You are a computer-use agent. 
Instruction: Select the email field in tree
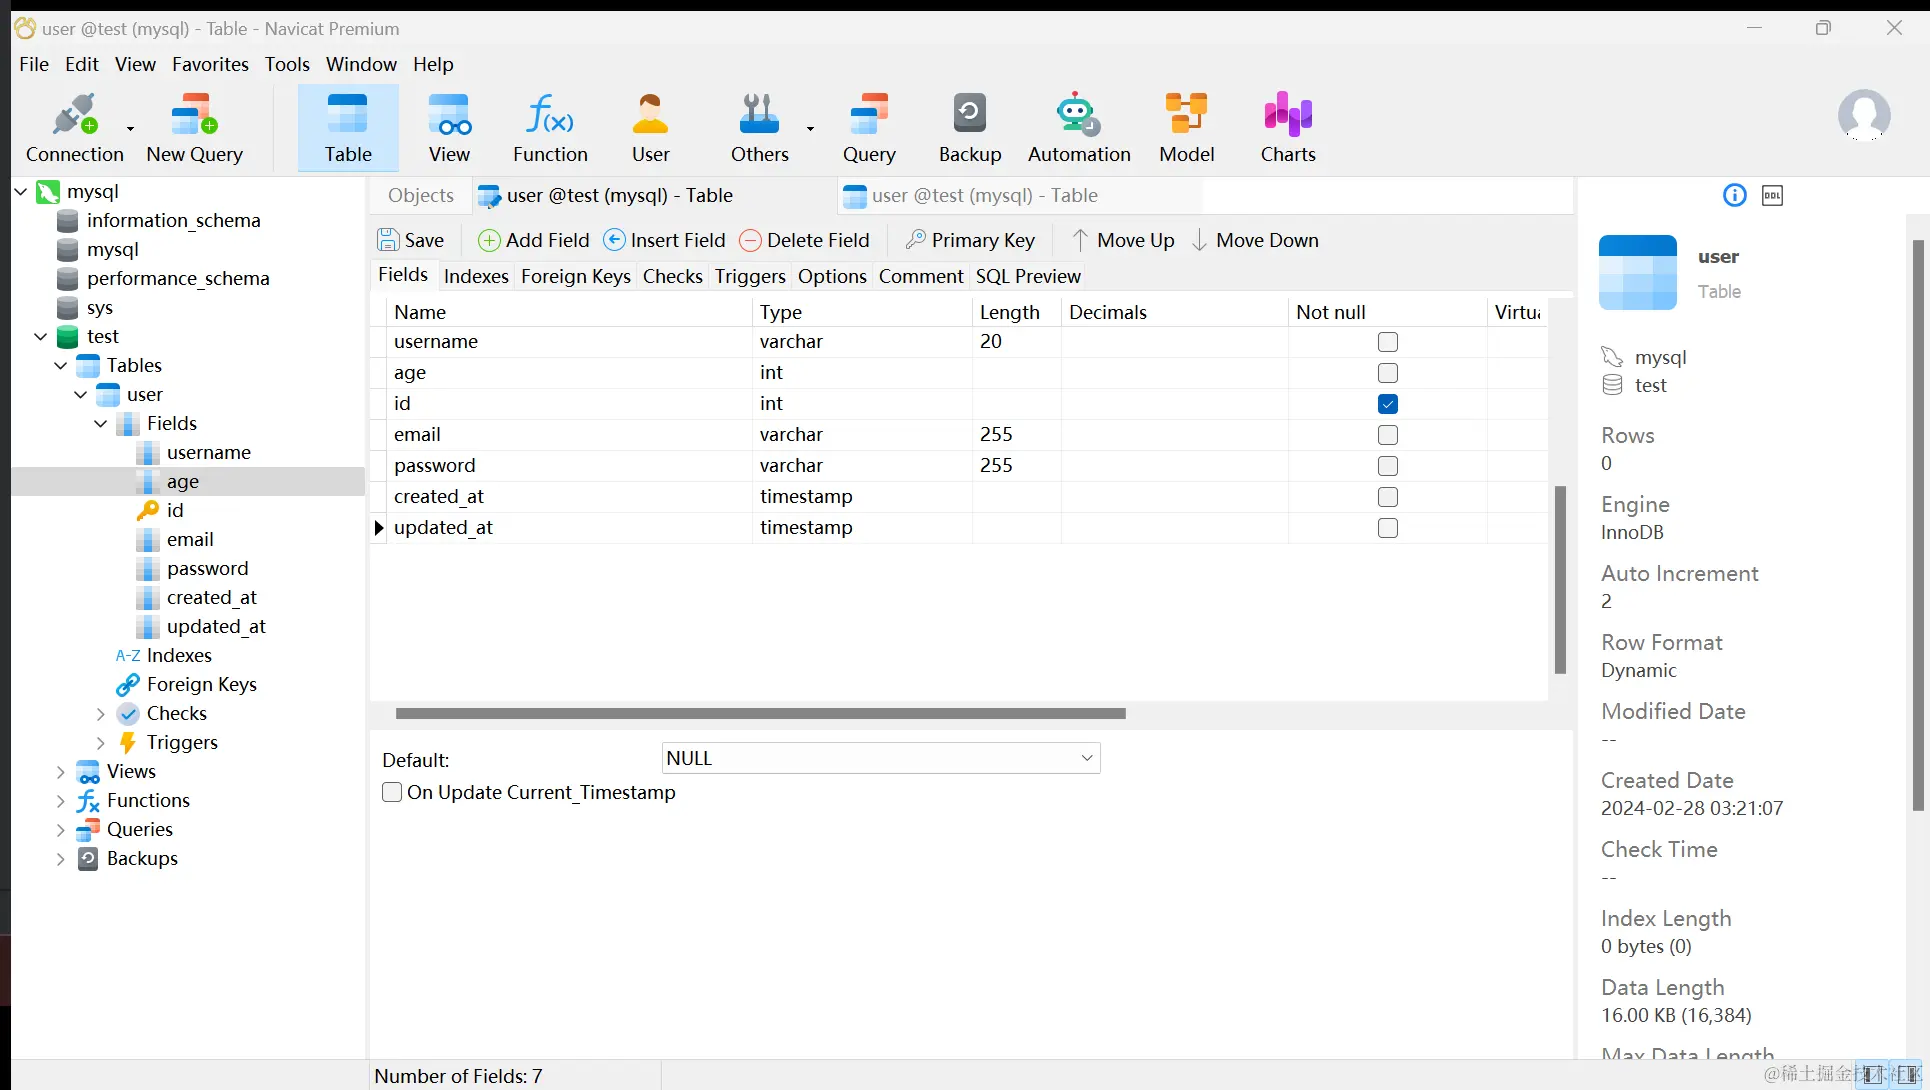(x=190, y=539)
